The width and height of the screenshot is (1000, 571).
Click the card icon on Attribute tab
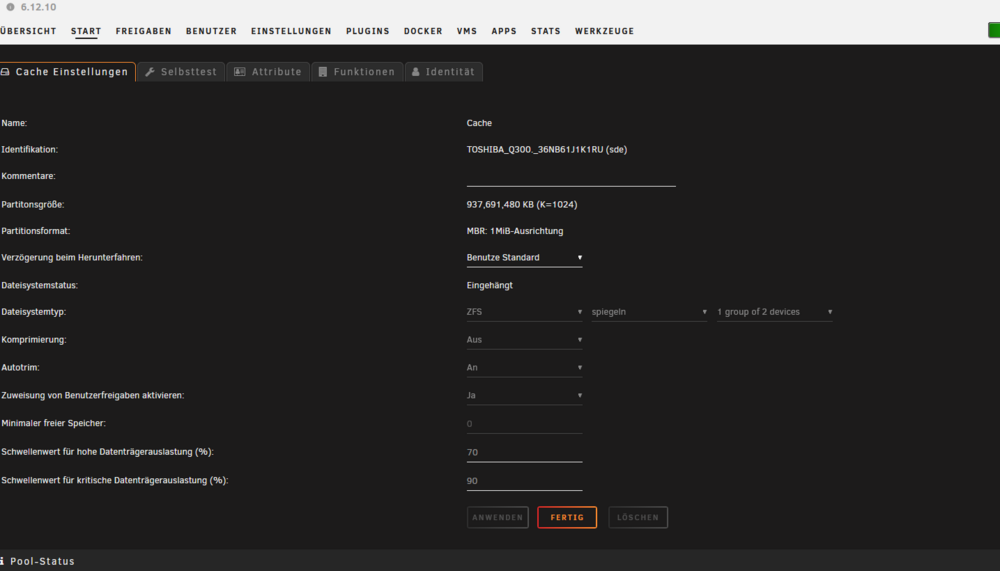[240, 72]
